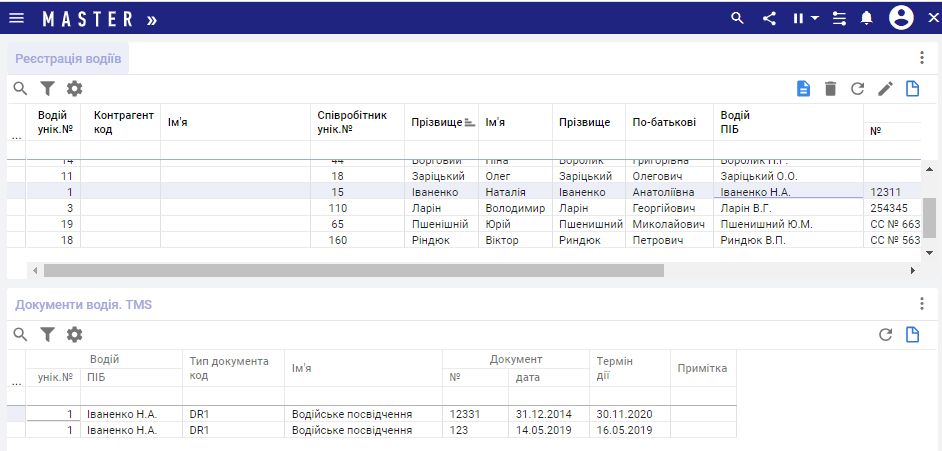Click the Термін дії column header
The image size is (942, 451).
click(x=616, y=368)
